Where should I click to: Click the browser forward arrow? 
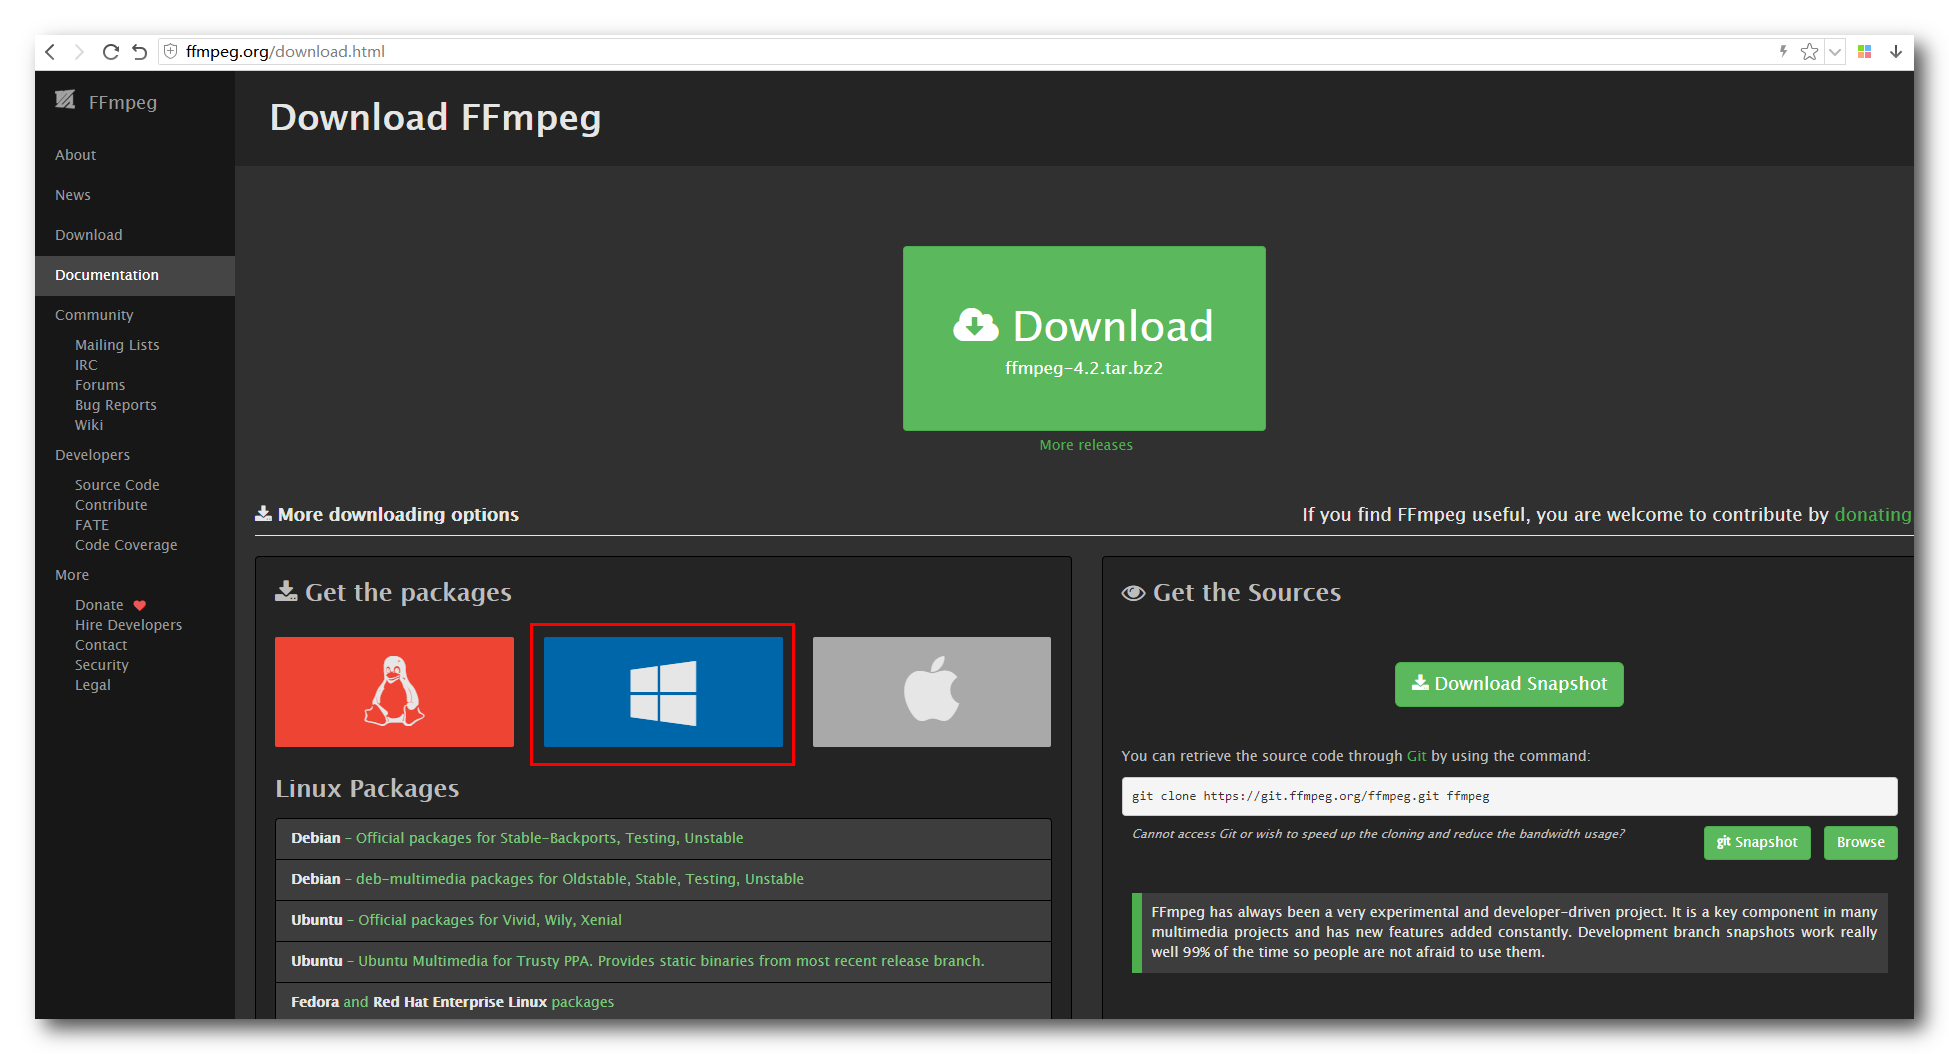79,52
